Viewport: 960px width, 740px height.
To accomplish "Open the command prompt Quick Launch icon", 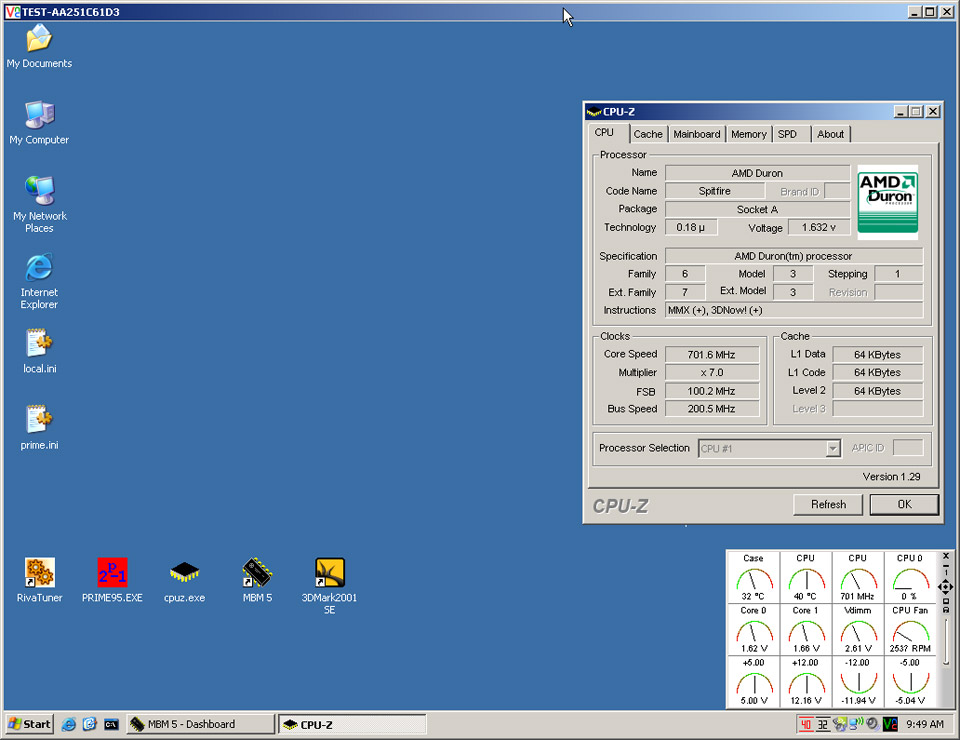I will [111, 725].
